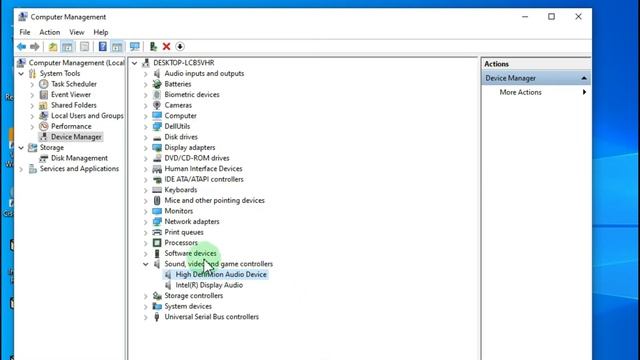Open the Help menu
The image size is (640, 360).
pyautogui.click(x=100, y=32)
